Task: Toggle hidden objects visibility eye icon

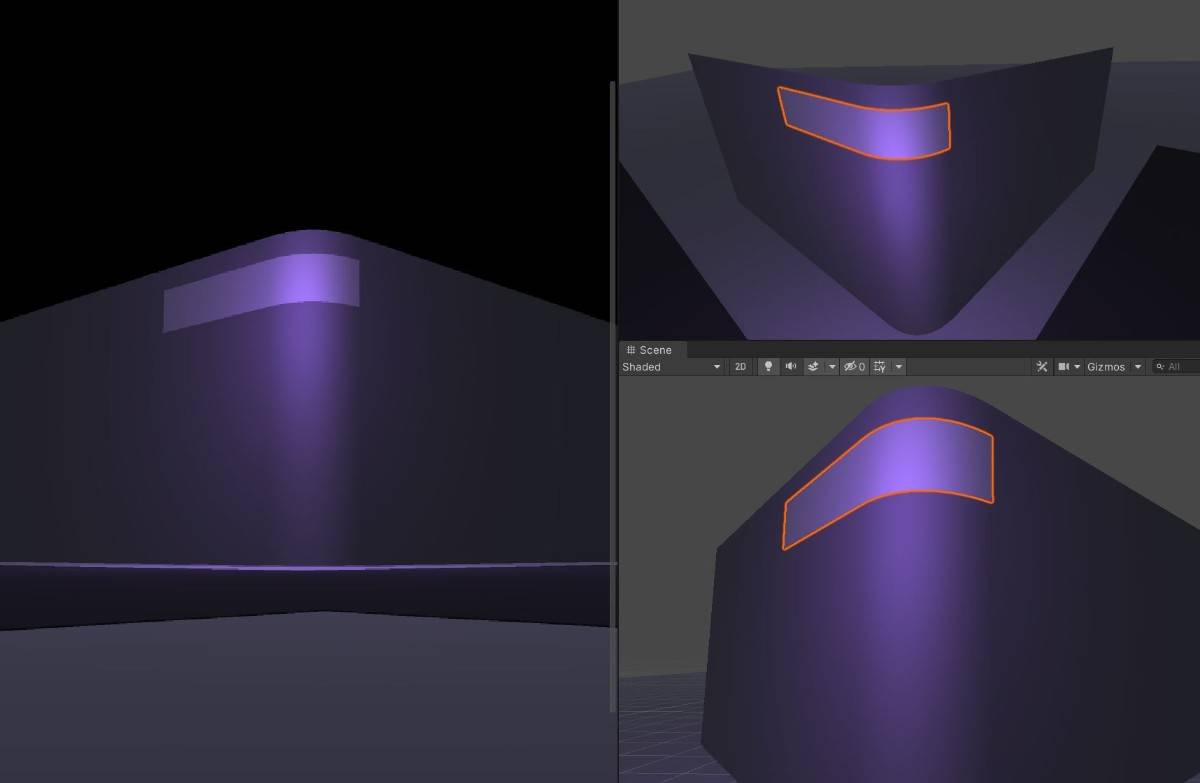Action: (853, 367)
